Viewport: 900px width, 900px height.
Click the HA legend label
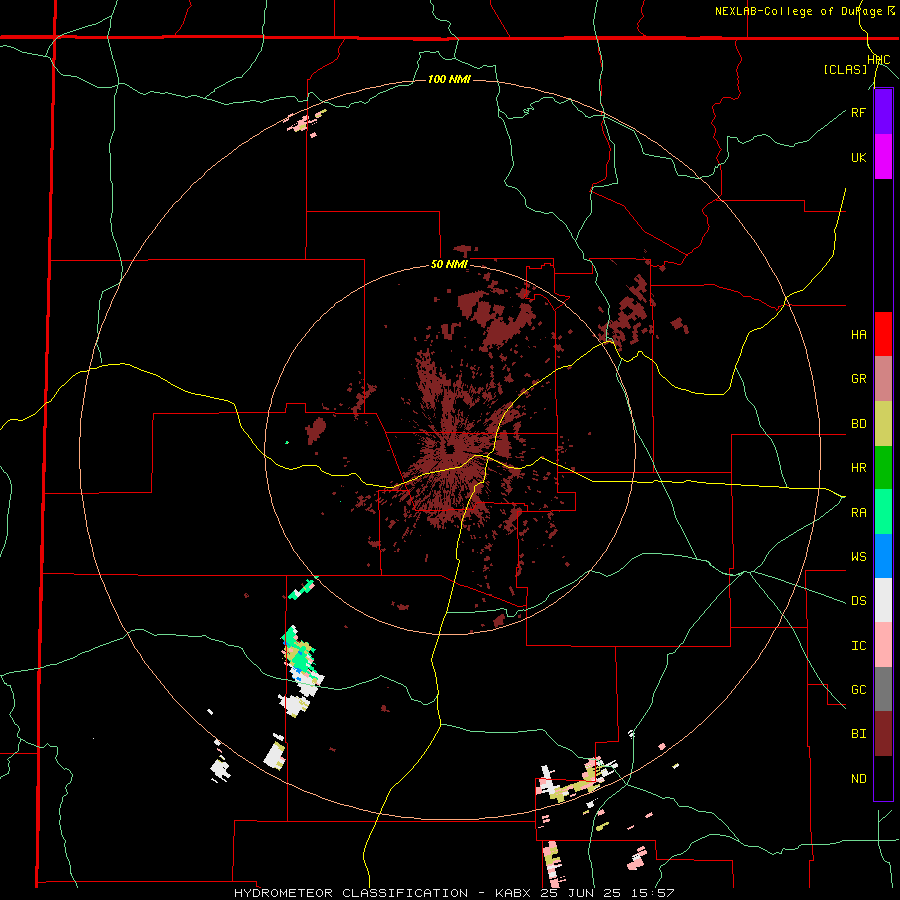pos(858,335)
